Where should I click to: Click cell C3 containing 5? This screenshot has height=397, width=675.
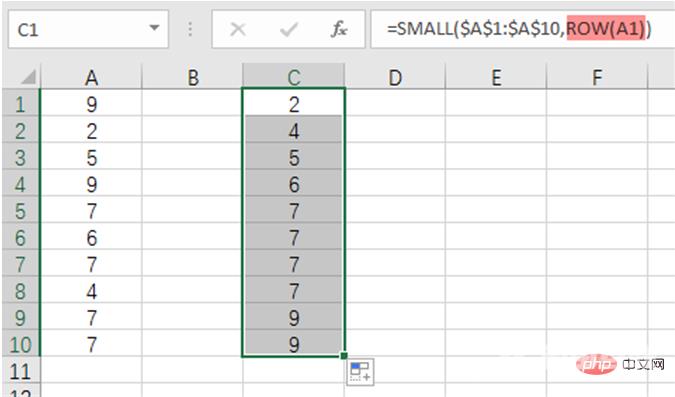(294, 156)
